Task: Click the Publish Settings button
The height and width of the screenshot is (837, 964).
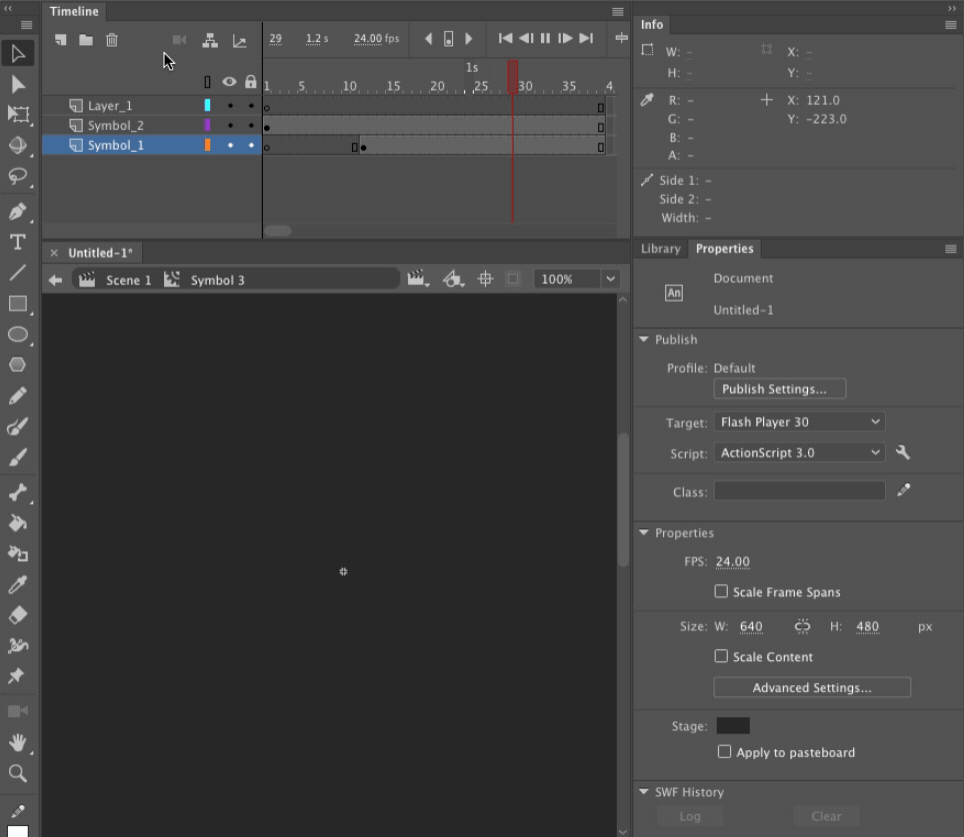Action: click(779, 389)
